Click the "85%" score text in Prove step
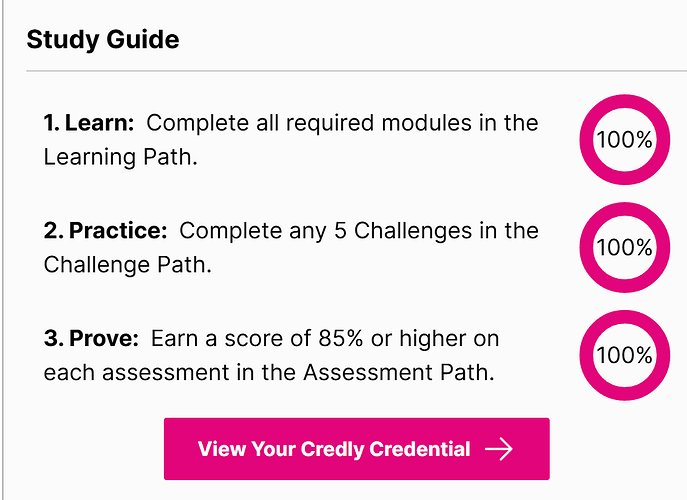687x500 pixels. [x=365, y=338]
